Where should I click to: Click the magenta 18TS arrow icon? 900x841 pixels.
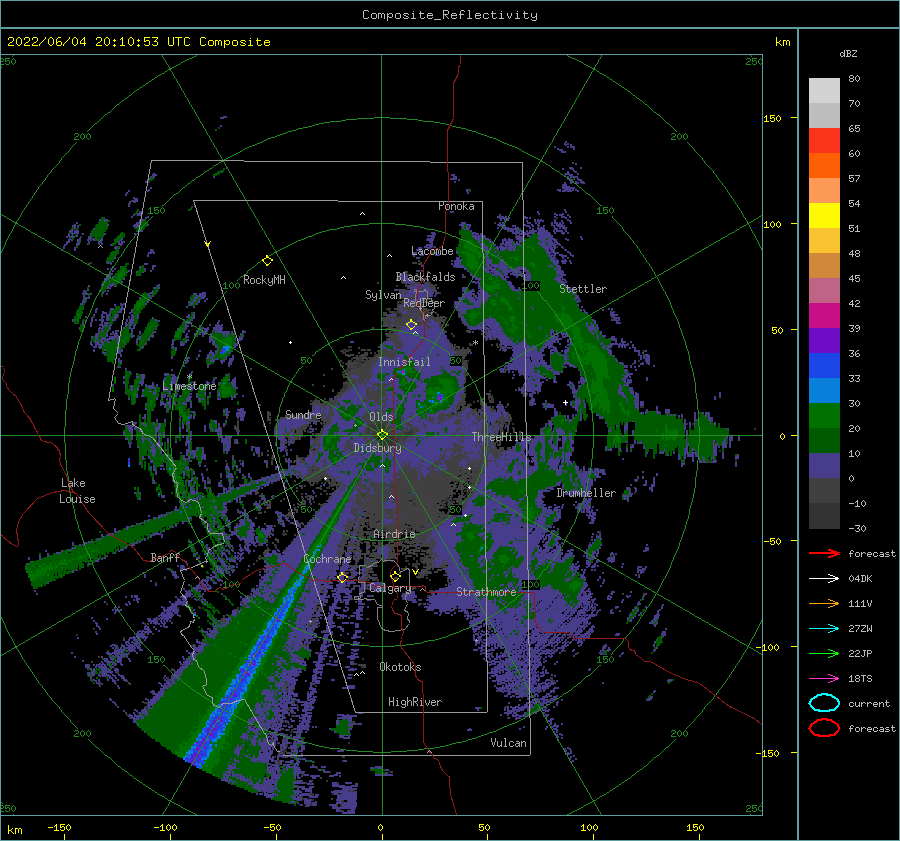pyautogui.click(x=824, y=679)
